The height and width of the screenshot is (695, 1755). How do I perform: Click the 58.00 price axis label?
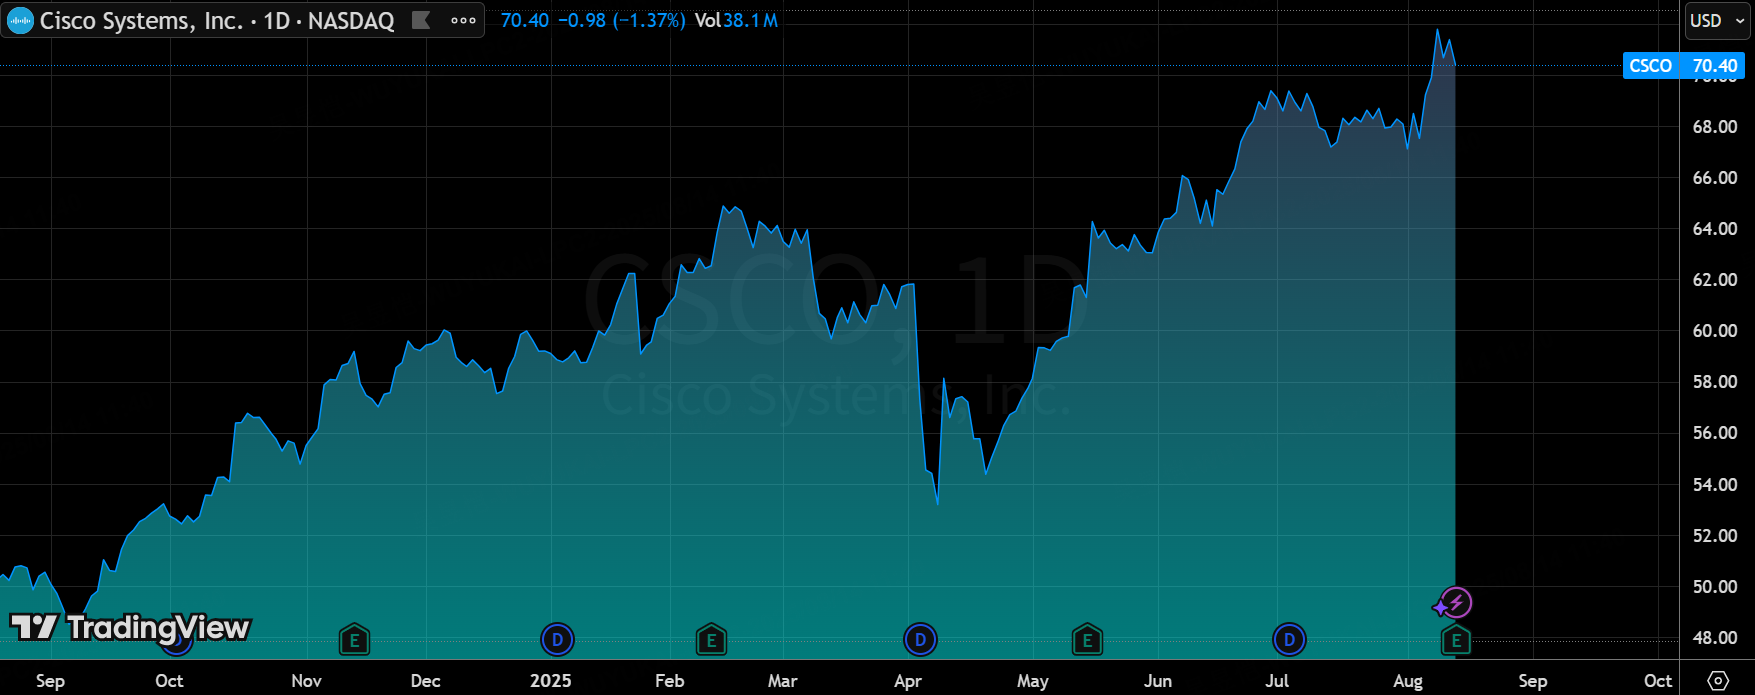(1714, 382)
